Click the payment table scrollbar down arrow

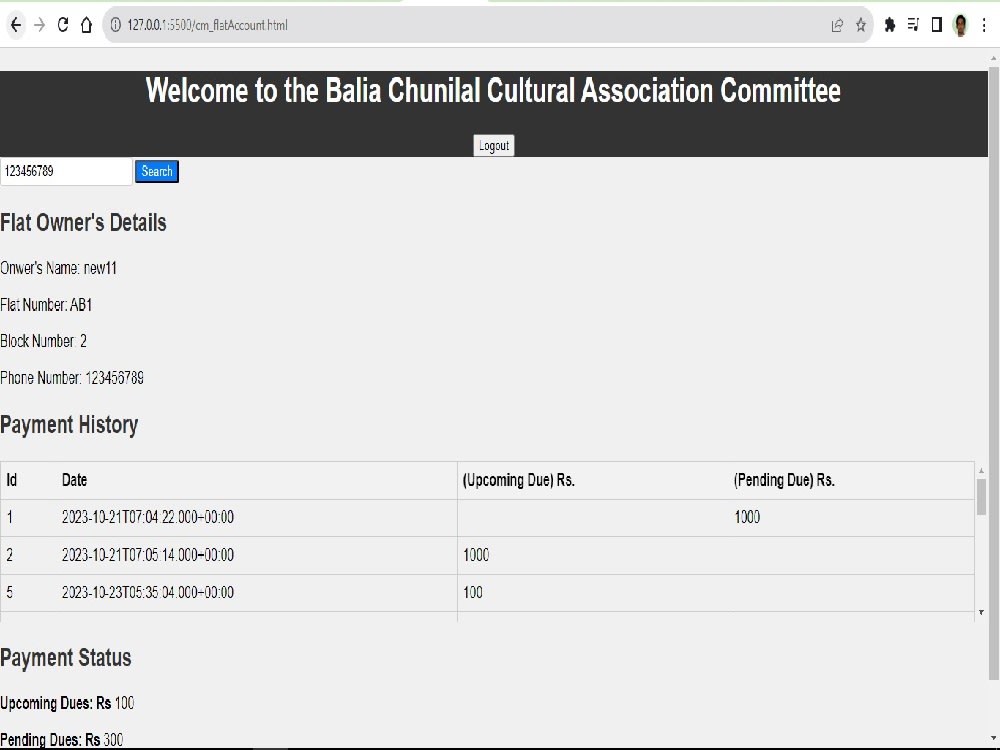point(982,612)
